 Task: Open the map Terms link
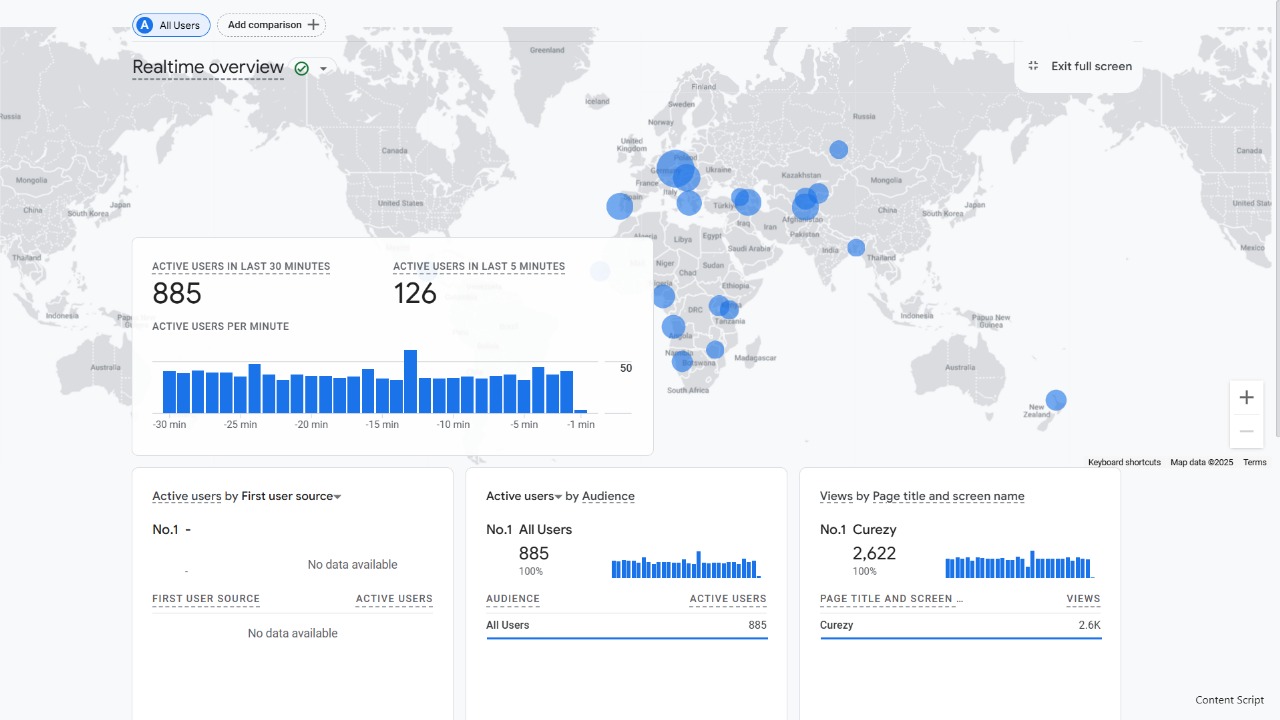click(x=1254, y=462)
